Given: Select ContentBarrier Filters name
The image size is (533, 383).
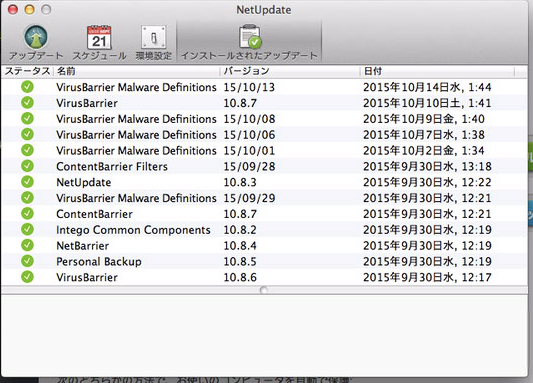Looking at the screenshot, I should click(112, 167).
